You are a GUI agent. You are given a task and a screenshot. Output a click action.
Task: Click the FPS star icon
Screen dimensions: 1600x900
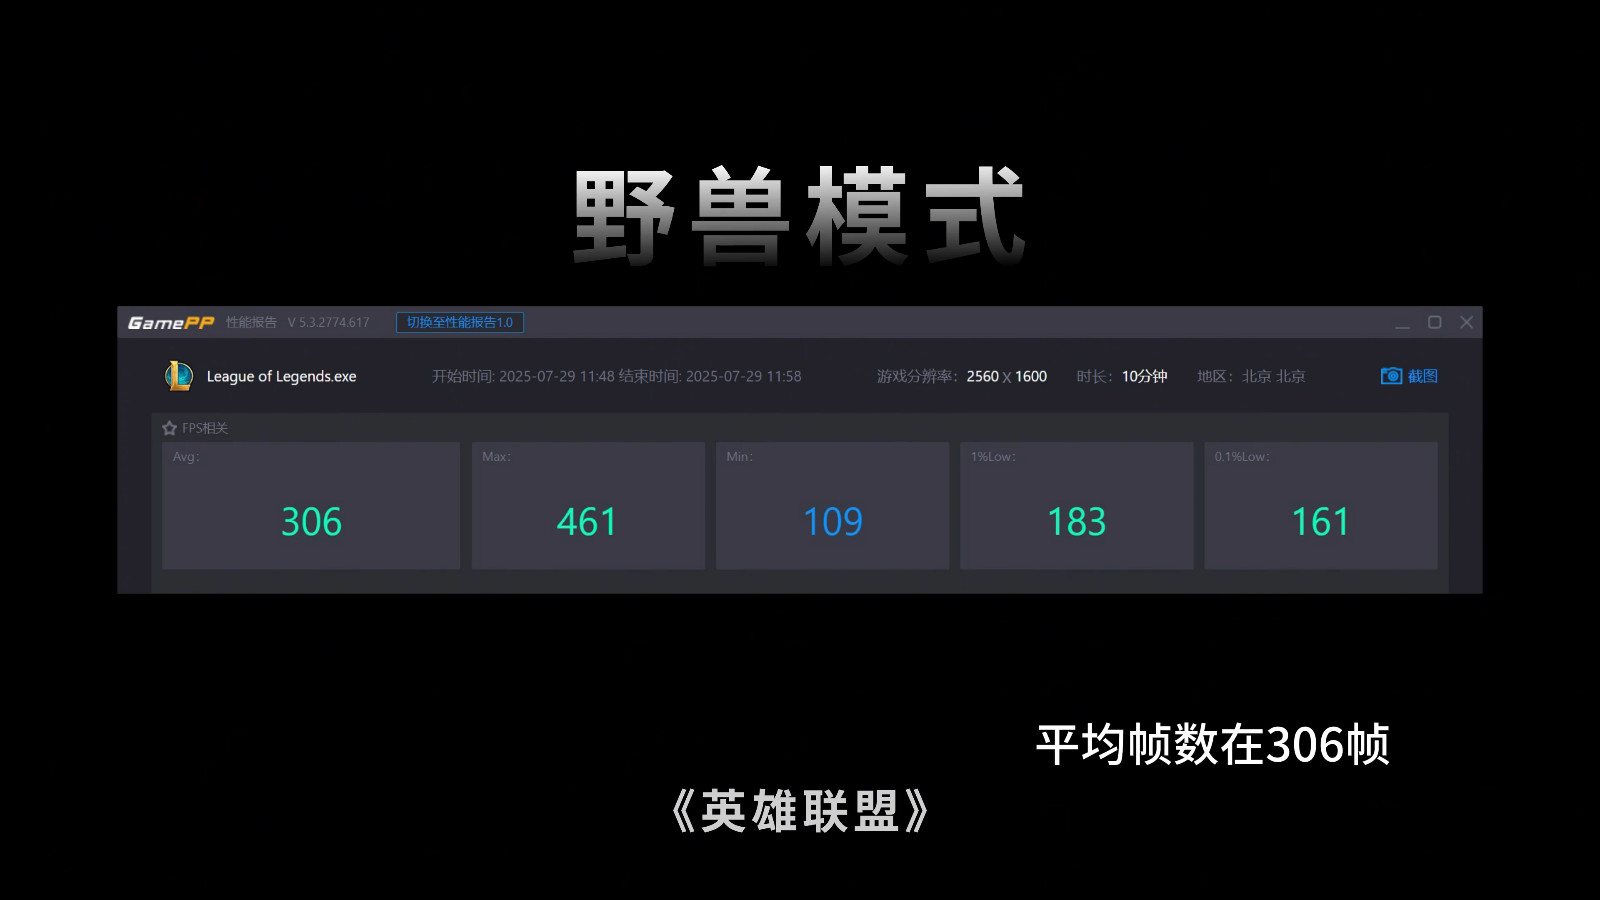click(x=169, y=428)
